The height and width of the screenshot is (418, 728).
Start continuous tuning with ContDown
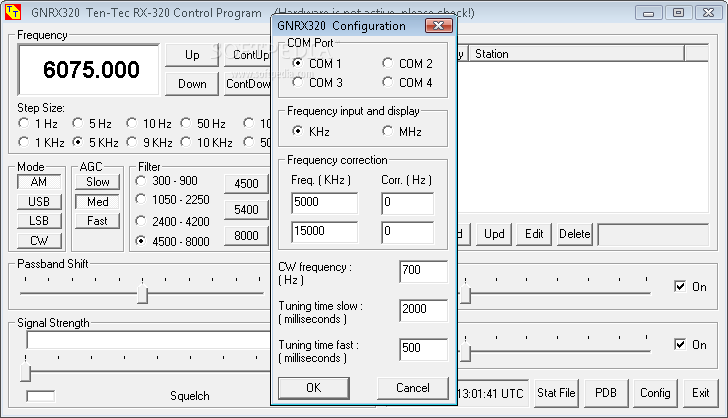pyautogui.click(x=247, y=84)
